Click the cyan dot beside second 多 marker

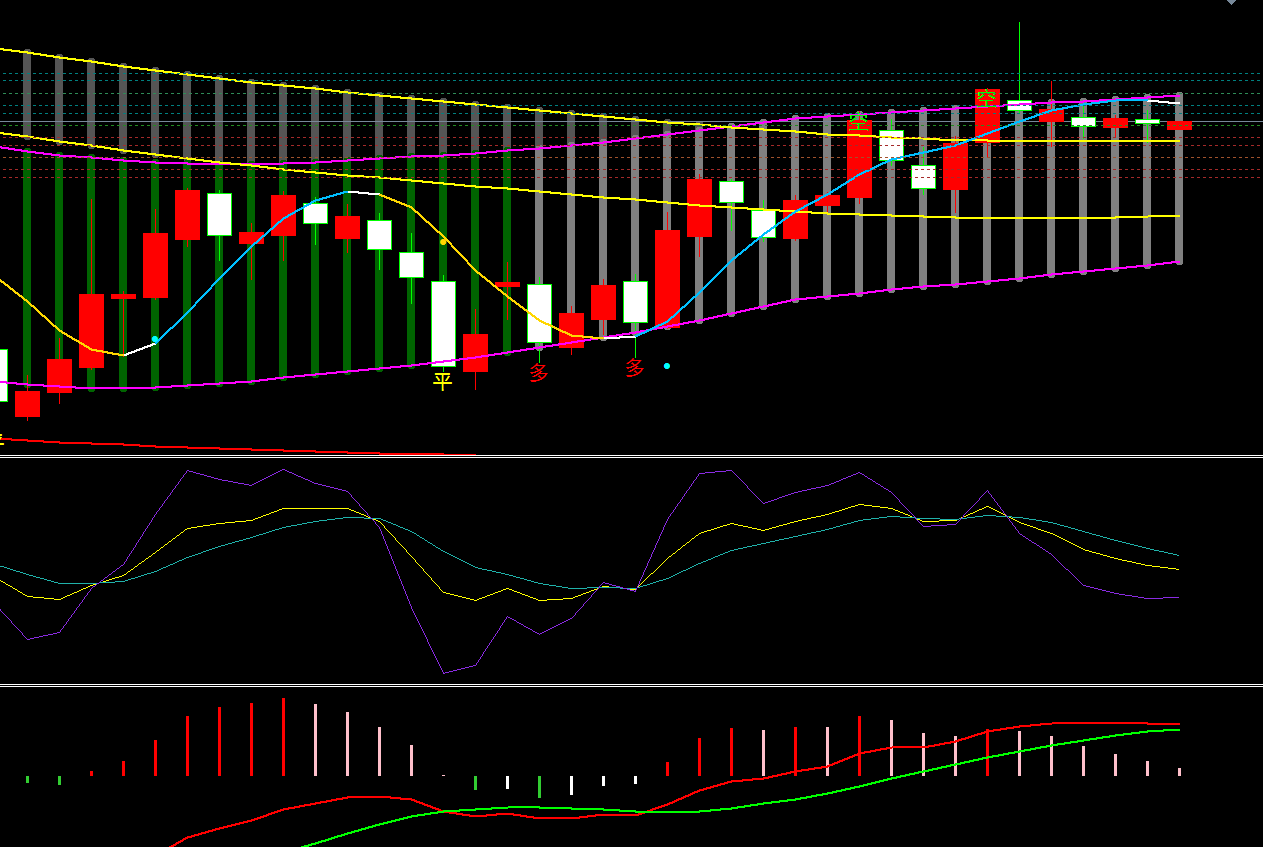(x=667, y=366)
